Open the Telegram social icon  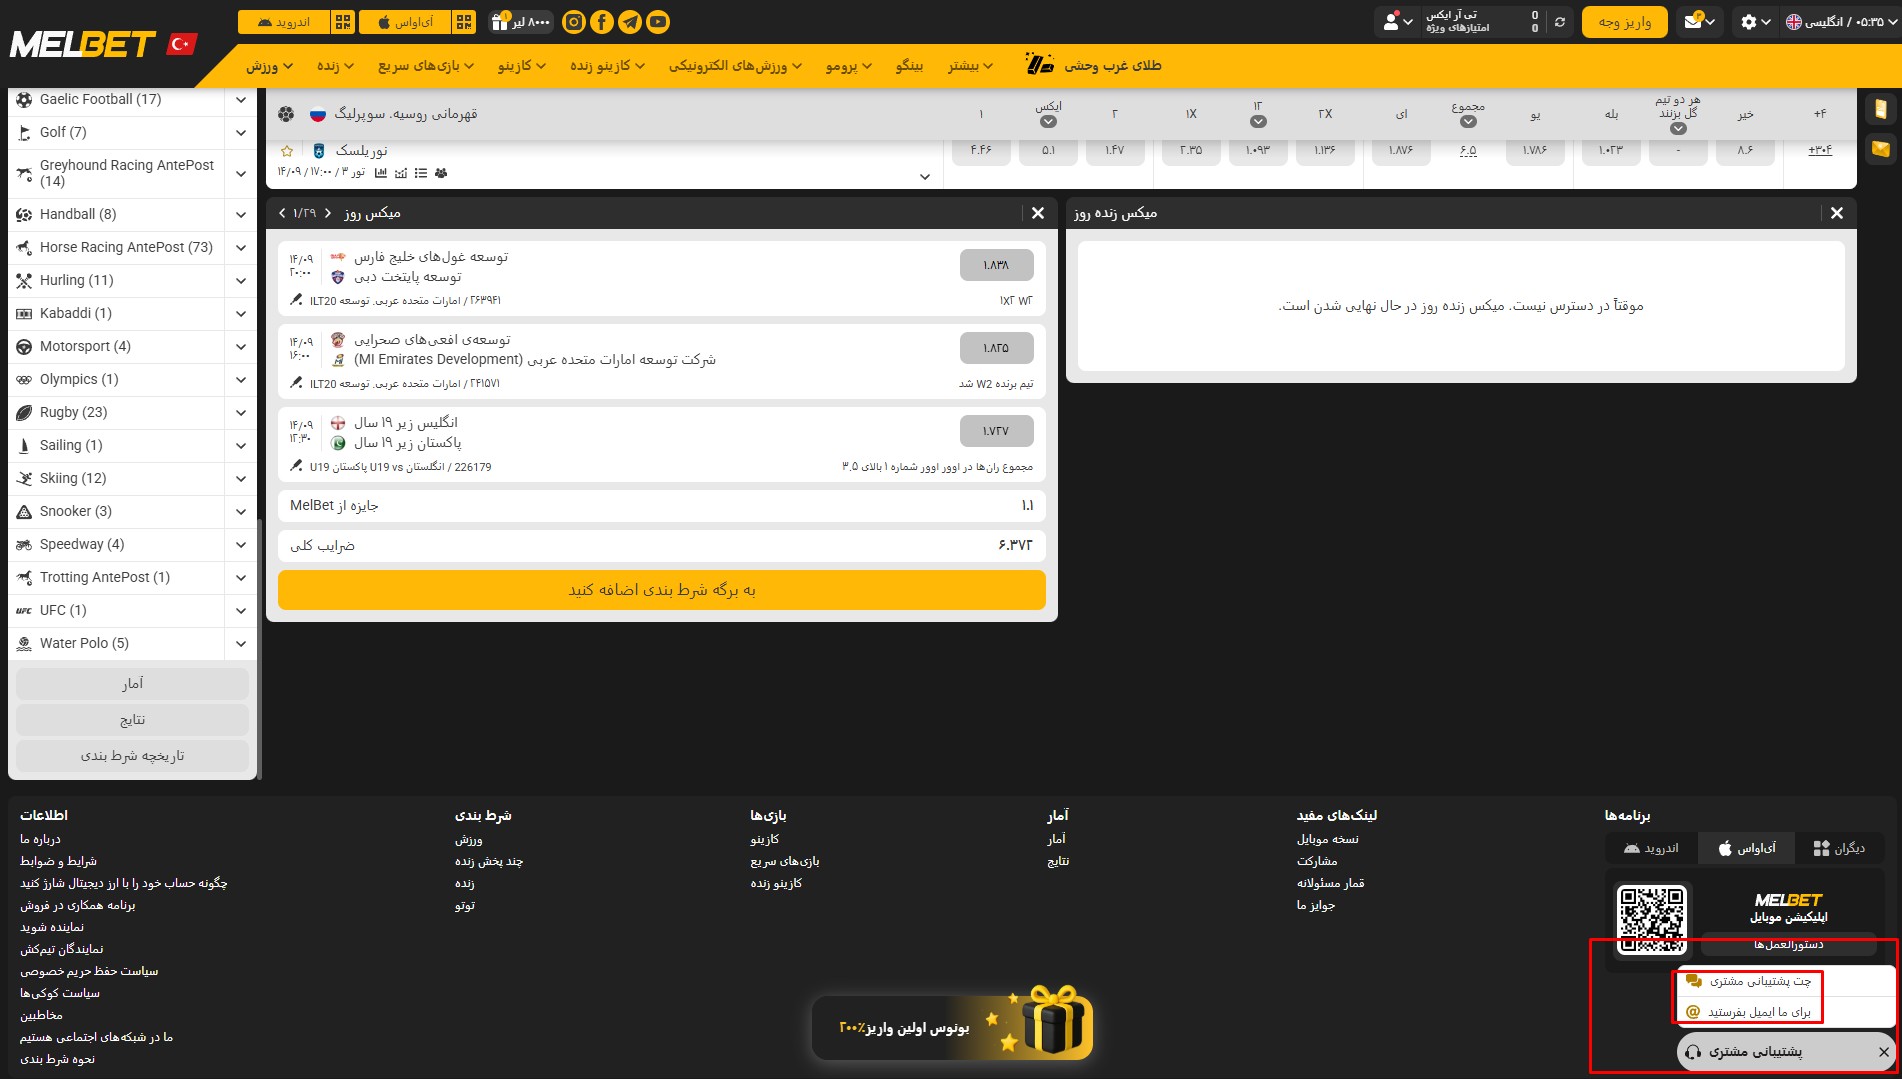coord(630,22)
